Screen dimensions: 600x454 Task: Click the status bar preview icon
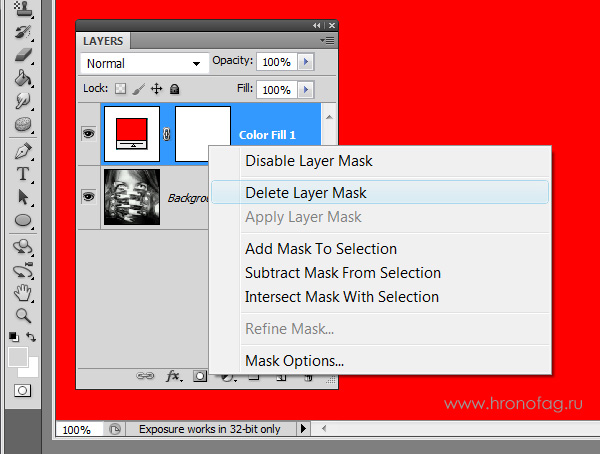click(114, 429)
